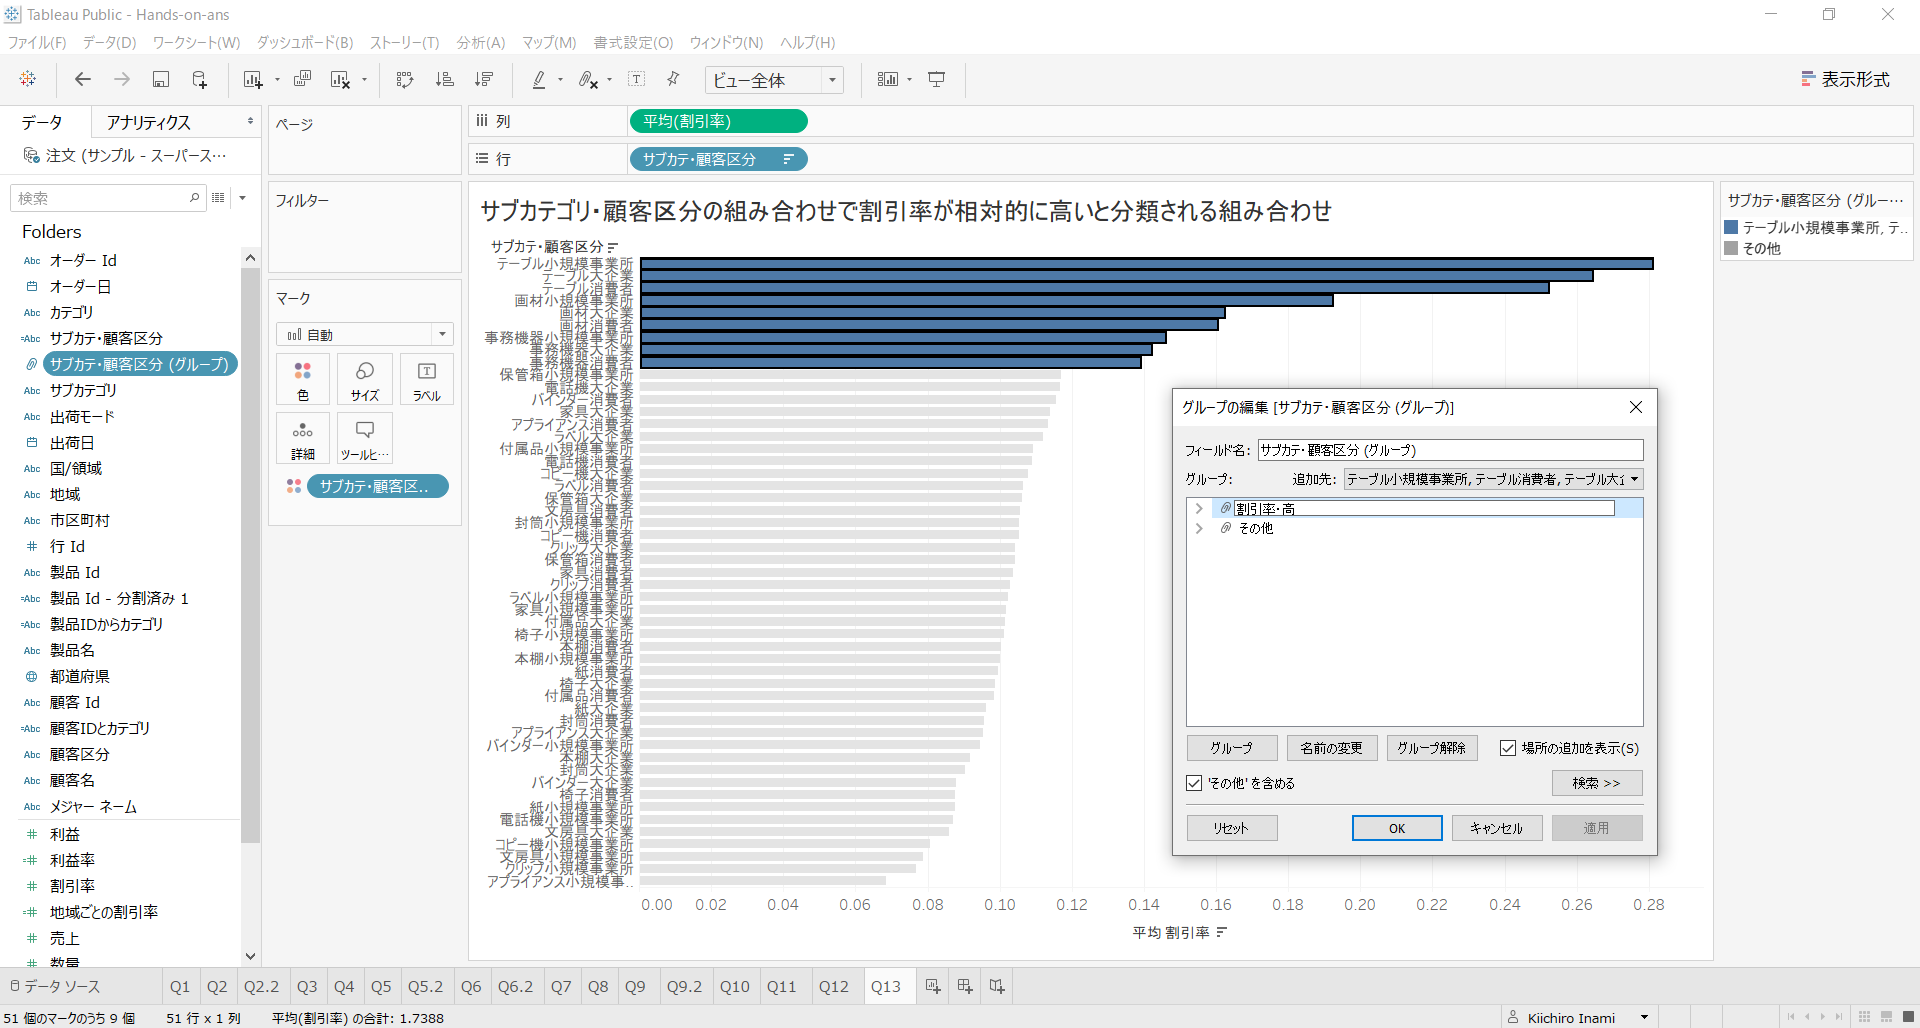Screen dimensions: 1920x1028
Task: Open the Label mark card
Action: click(x=427, y=380)
